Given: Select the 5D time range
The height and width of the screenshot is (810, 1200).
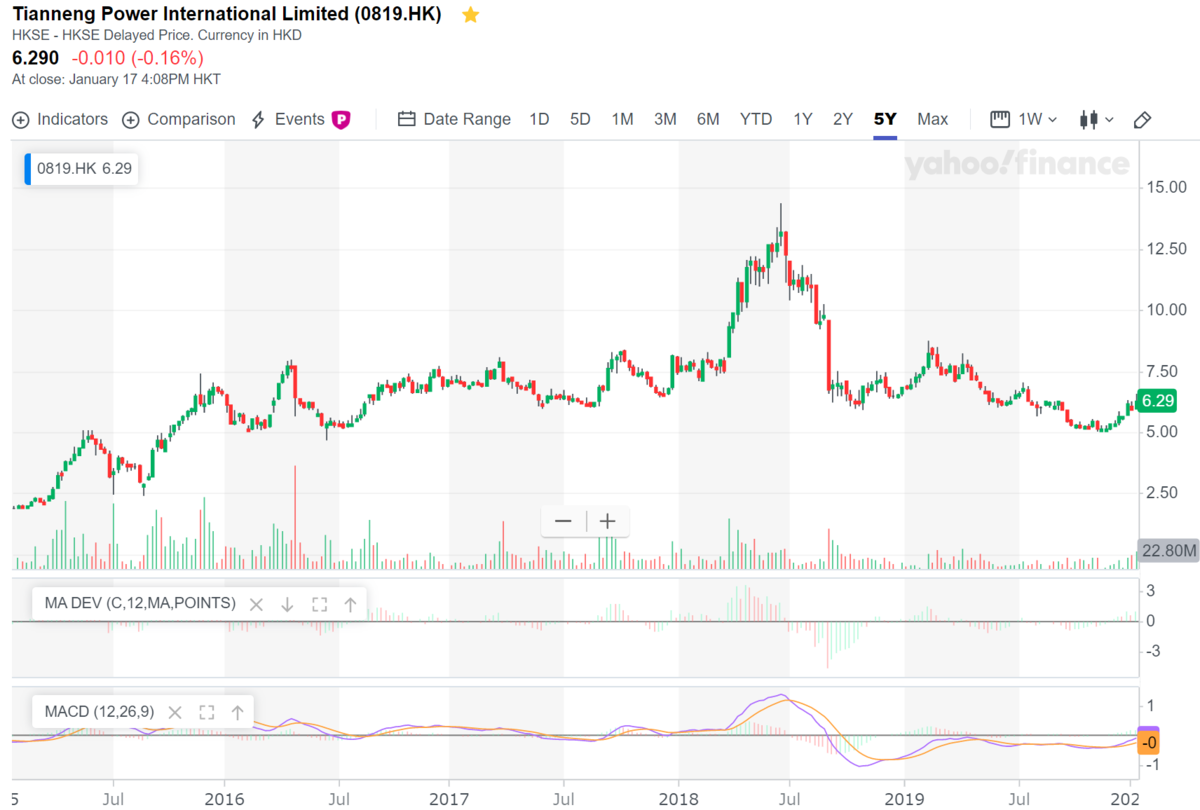Looking at the screenshot, I should pyautogui.click(x=580, y=119).
